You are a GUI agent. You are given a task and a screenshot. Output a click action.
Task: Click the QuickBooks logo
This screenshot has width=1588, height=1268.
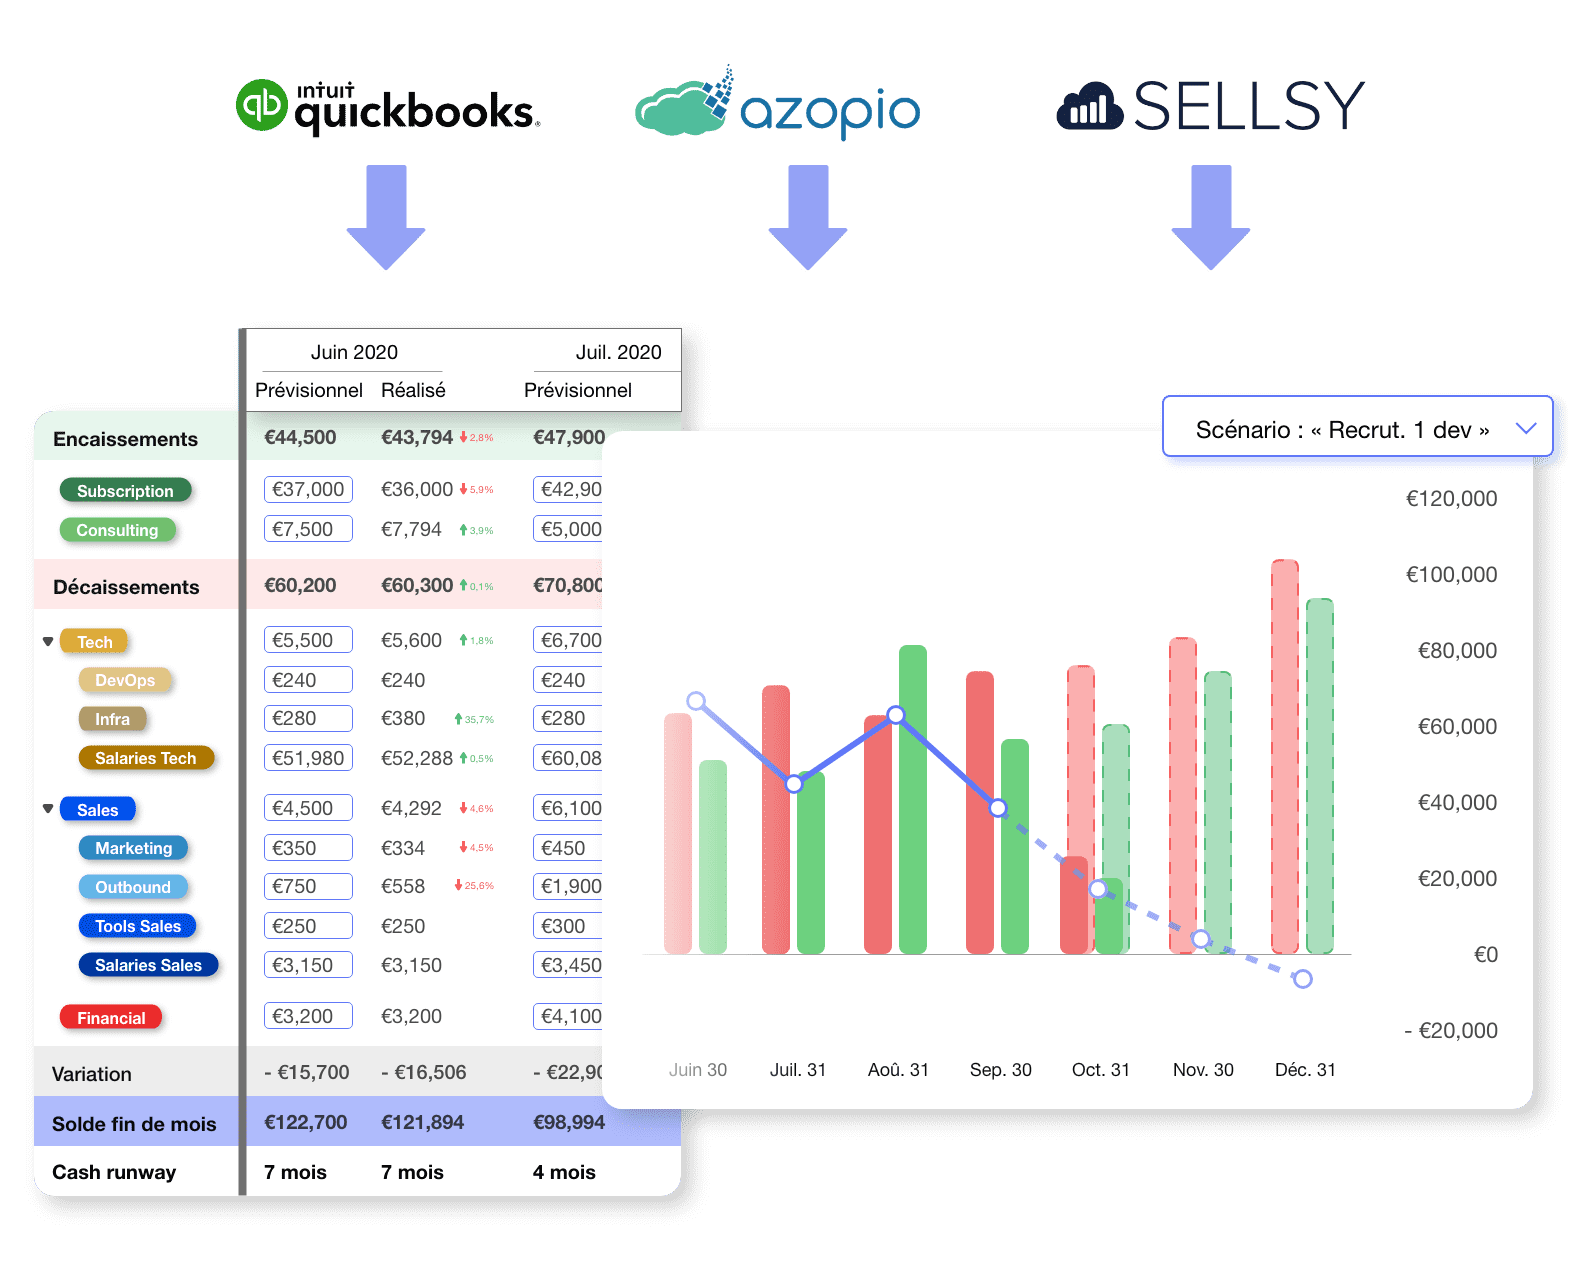click(x=388, y=106)
